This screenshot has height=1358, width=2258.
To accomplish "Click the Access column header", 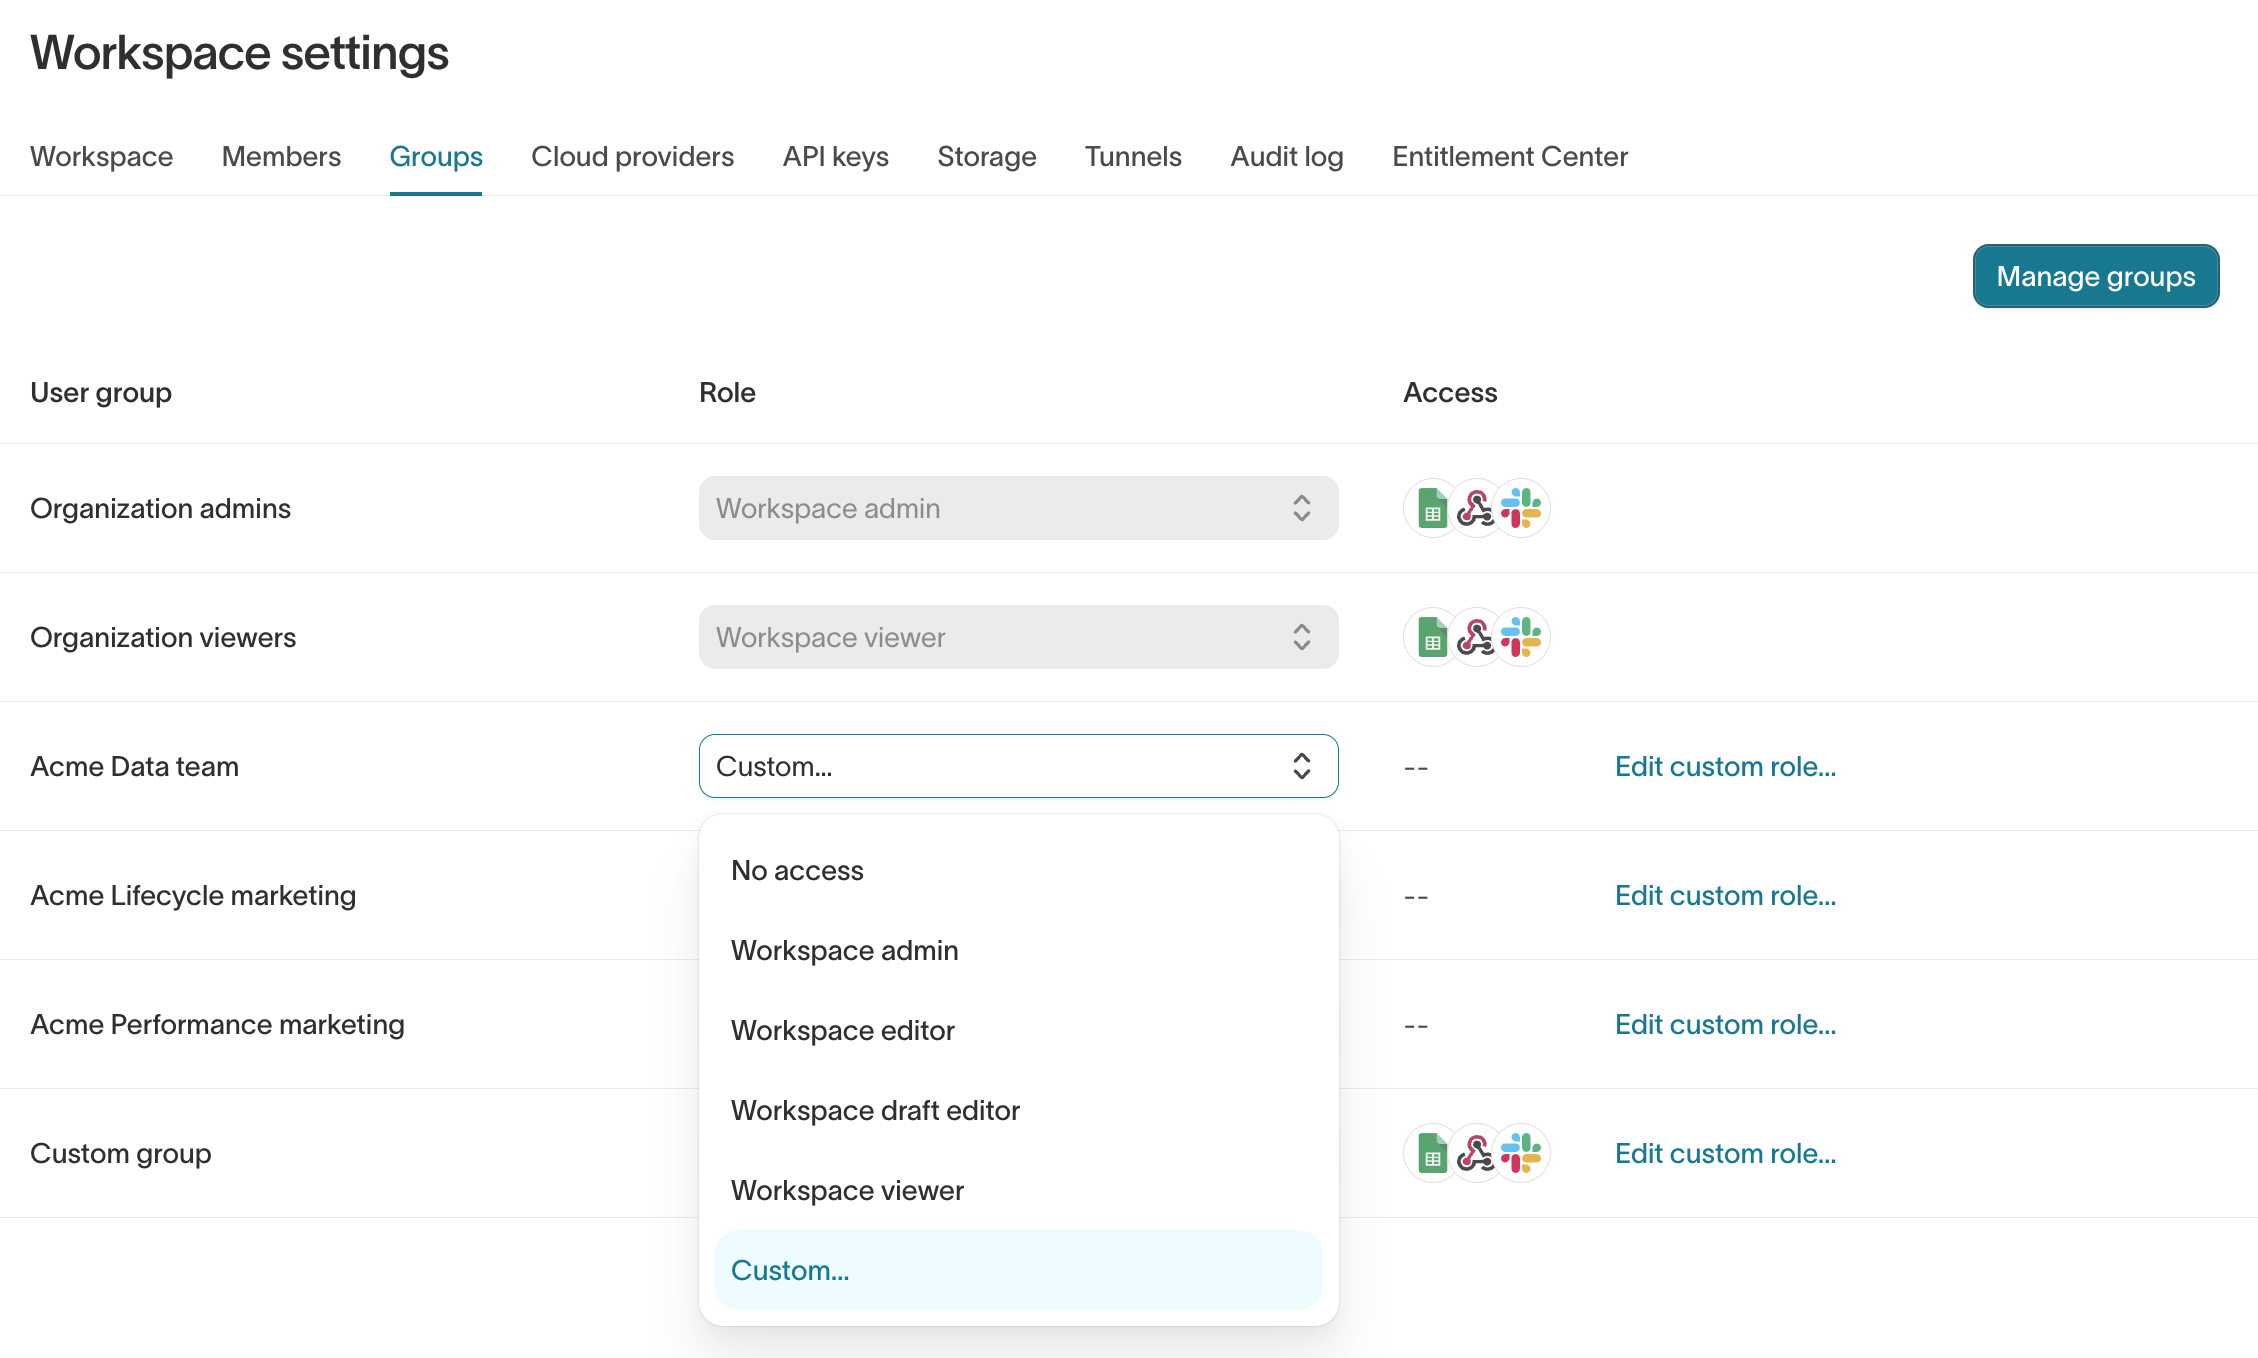I will click(x=1450, y=393).
